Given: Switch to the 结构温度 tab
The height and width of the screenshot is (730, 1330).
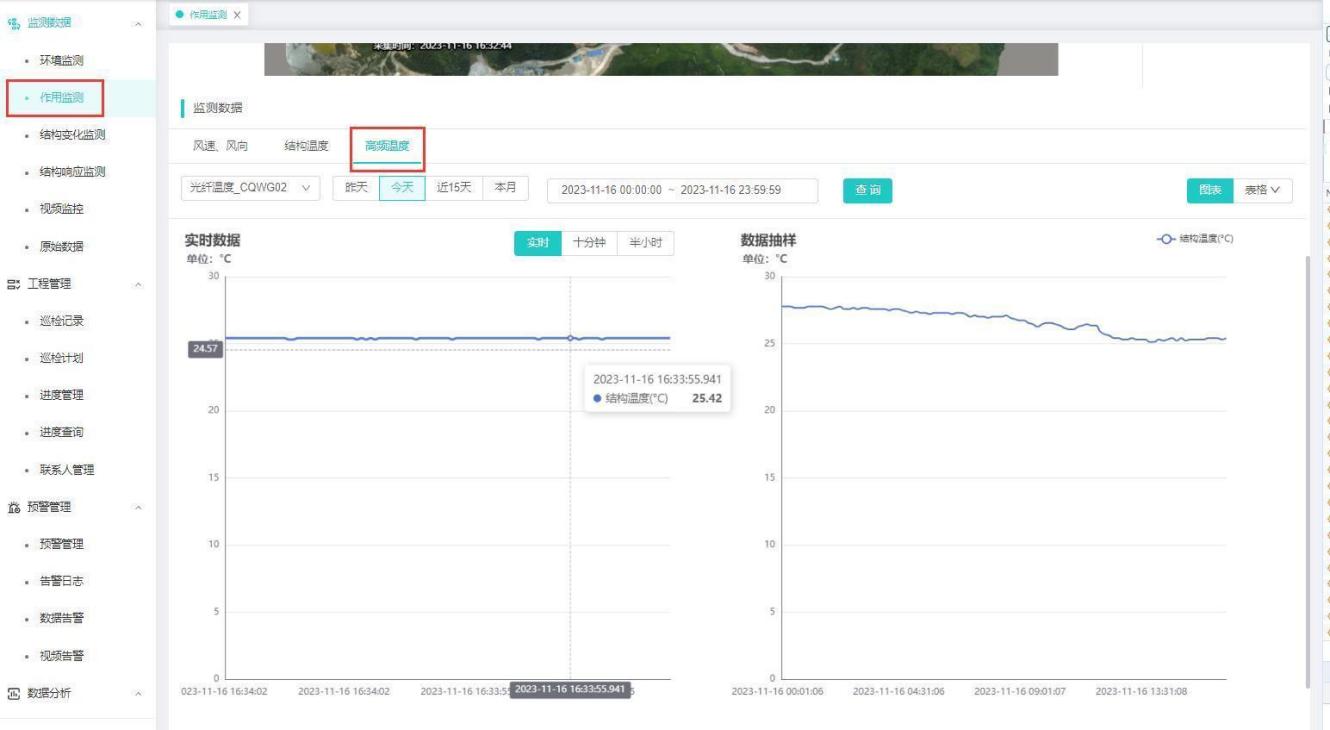Looking at the screenshot, I should point(306,146).
